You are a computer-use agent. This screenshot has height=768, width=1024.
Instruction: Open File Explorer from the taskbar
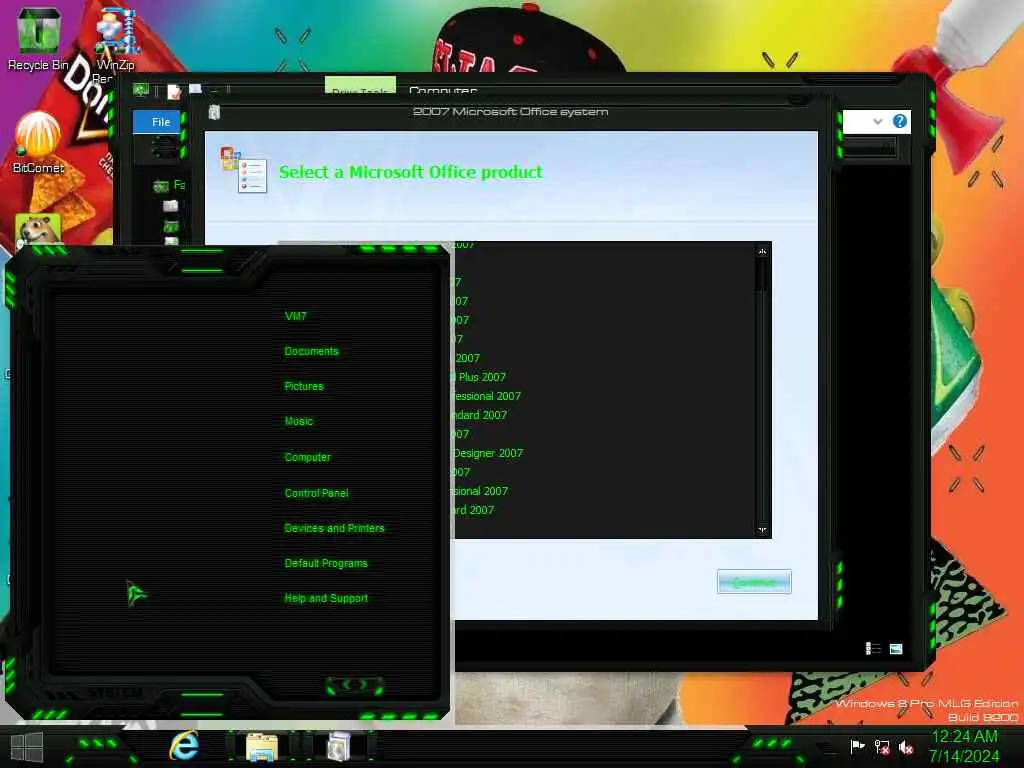point(262,746)
